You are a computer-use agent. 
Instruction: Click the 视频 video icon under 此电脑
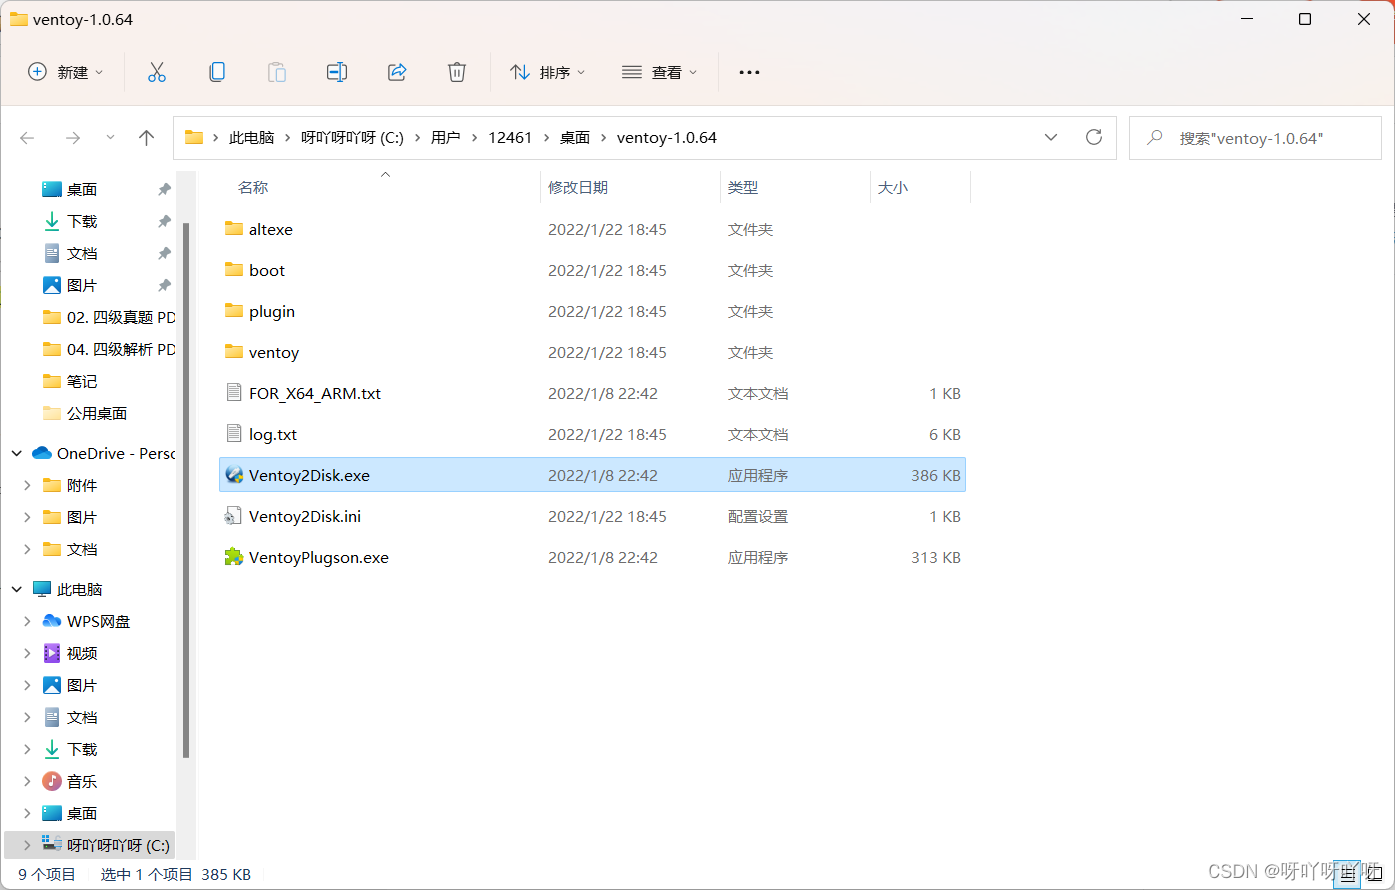(x=52, y=653)
